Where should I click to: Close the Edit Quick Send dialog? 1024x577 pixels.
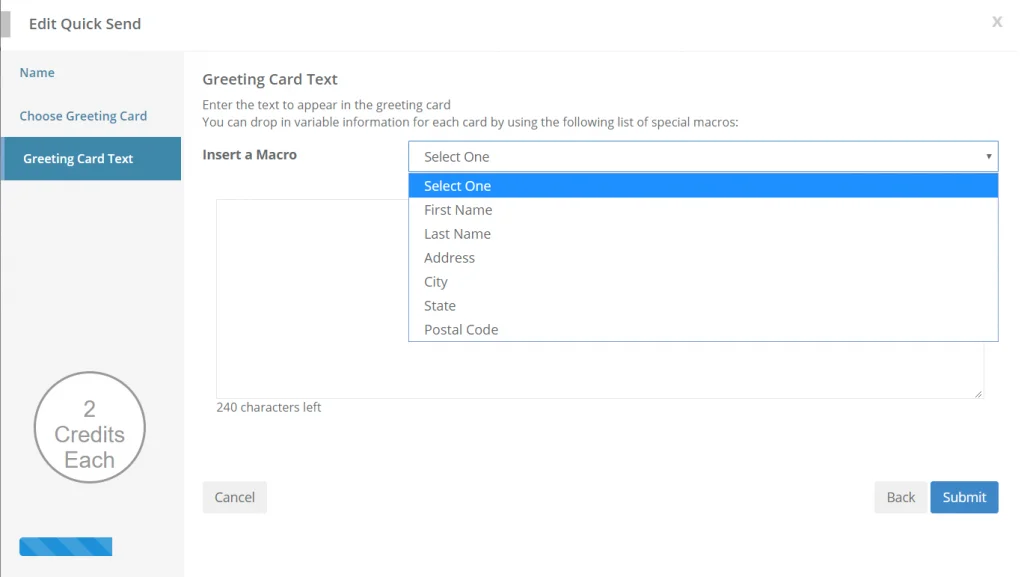pyautogui.click(x=997, y=22)
